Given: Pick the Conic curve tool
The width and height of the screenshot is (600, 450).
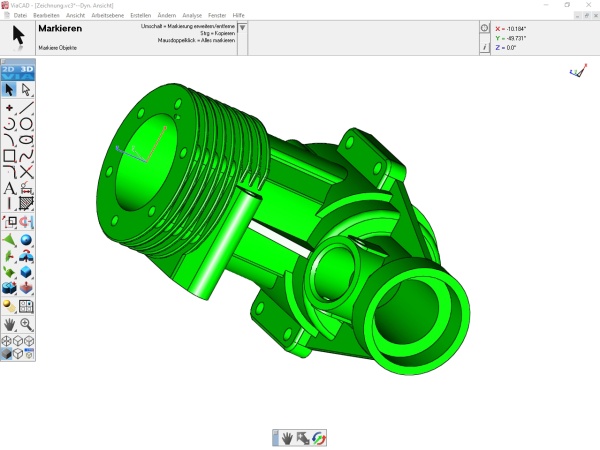Looking at the screenshot, I should click(x=9, y=140).
